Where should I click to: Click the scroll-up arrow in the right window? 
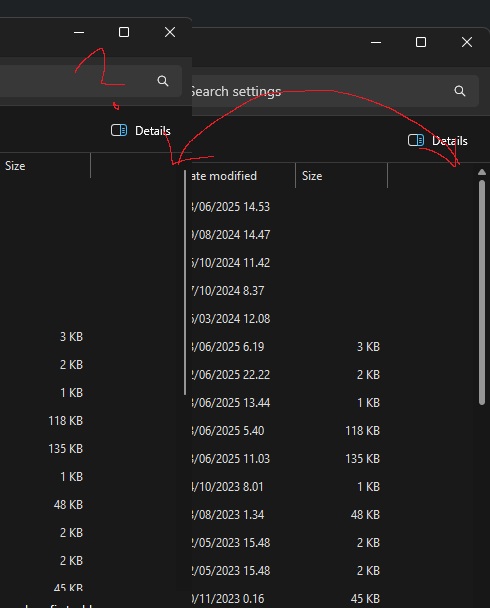[482, 172]
